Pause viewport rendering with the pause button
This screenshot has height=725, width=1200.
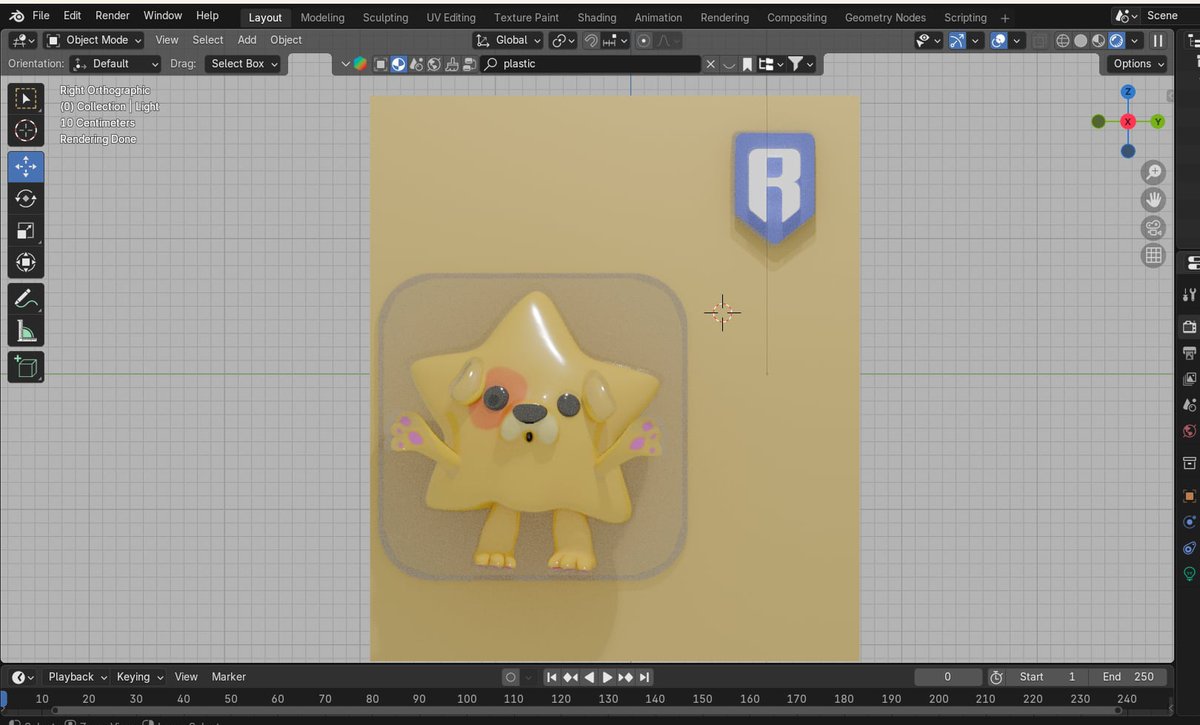coord(1157,41)
